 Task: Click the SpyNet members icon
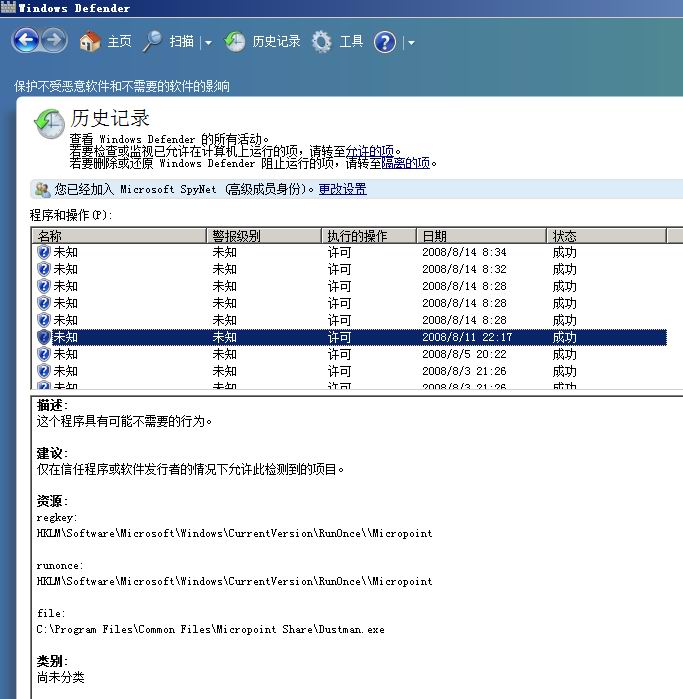tap(43, 190)
